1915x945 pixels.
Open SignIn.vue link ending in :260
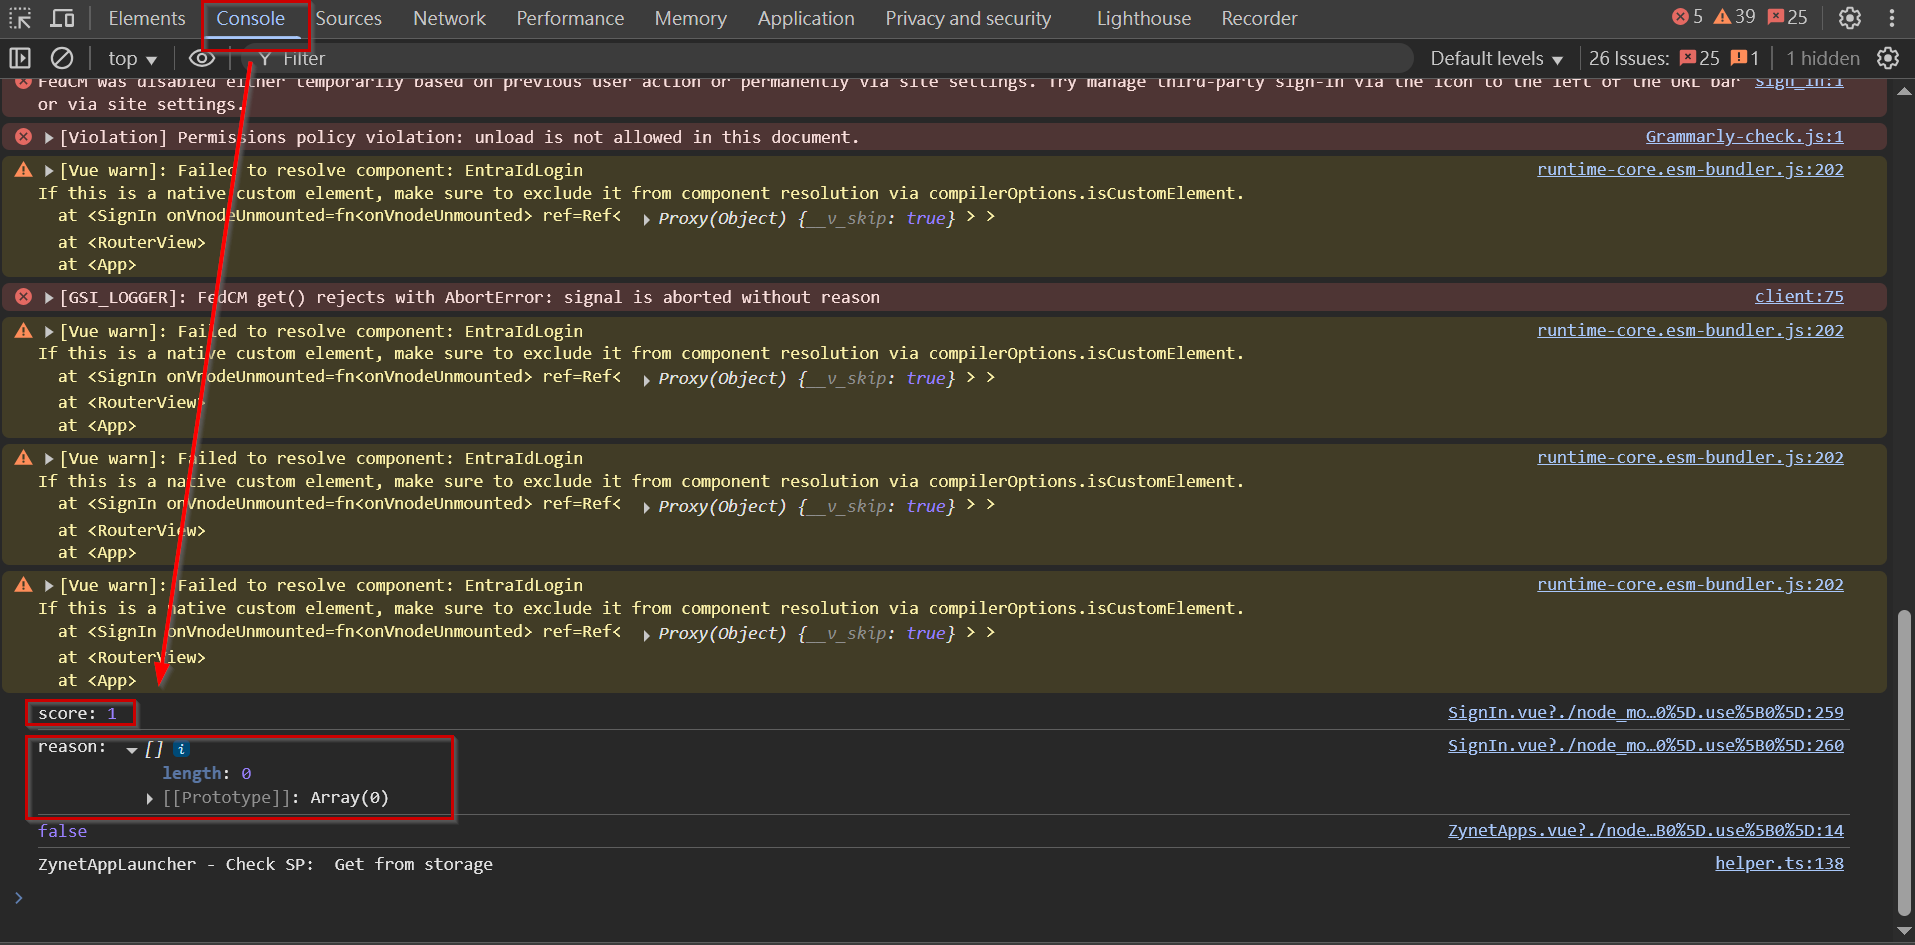pos(1645,745)
